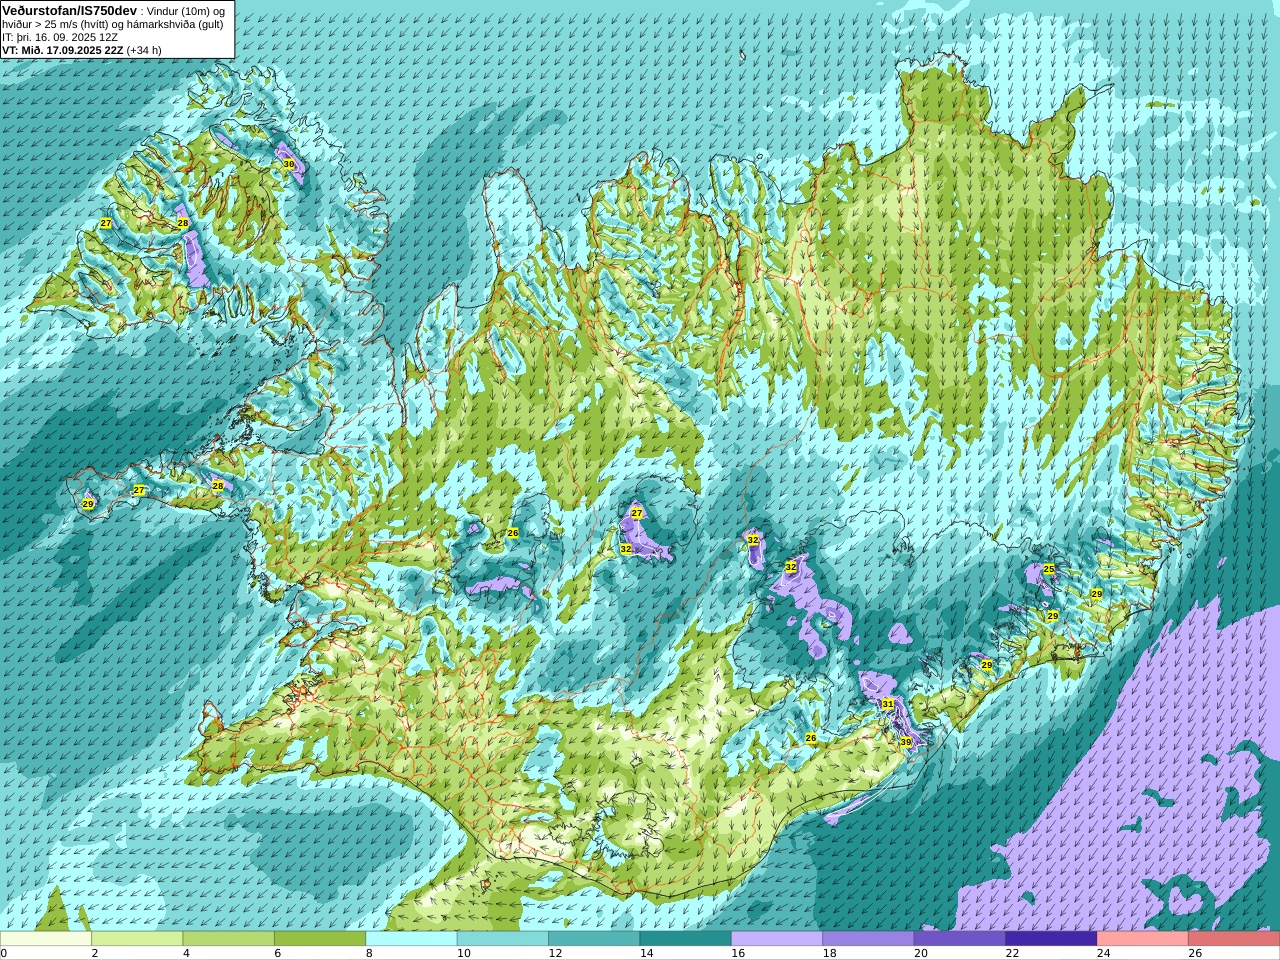Click the legend scale value 6
This screenshot has height=960, width=1280.
(x=277, y=954)
